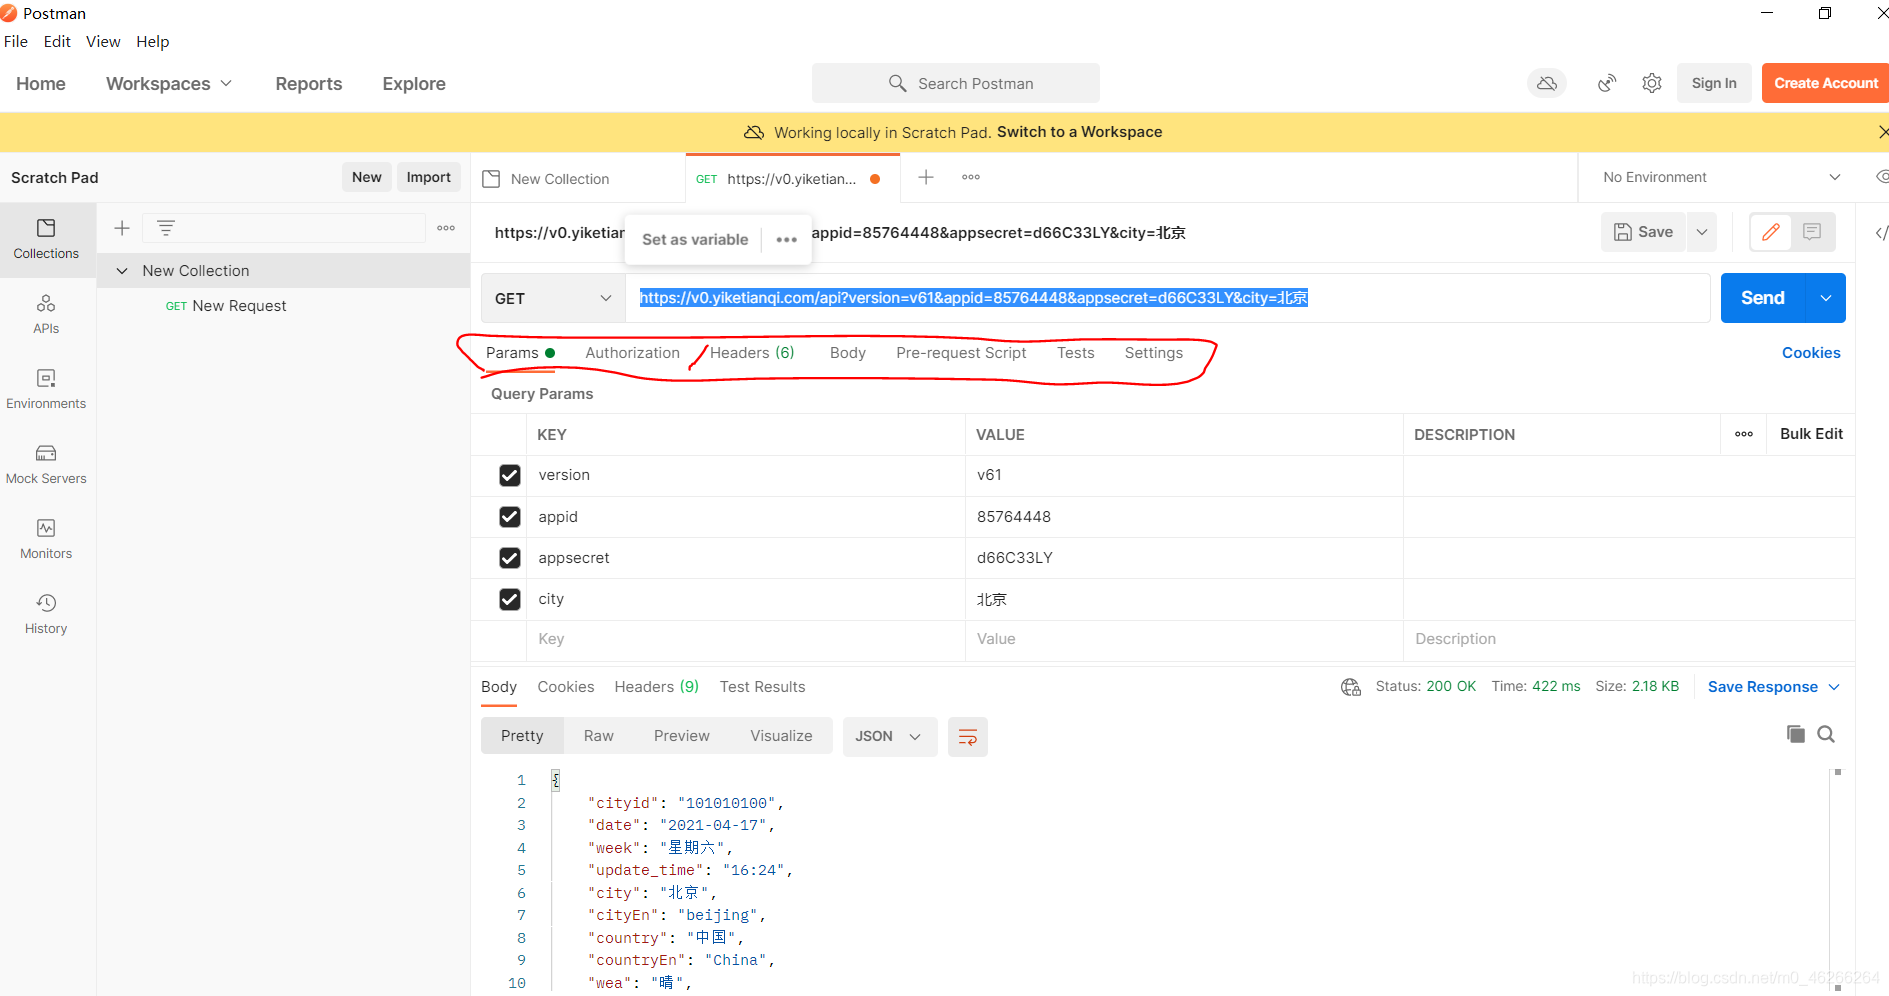Click the plus icon to create collection
Image resolution: width=1889 pixels, height=996 pixels.
tap(122, 228)
